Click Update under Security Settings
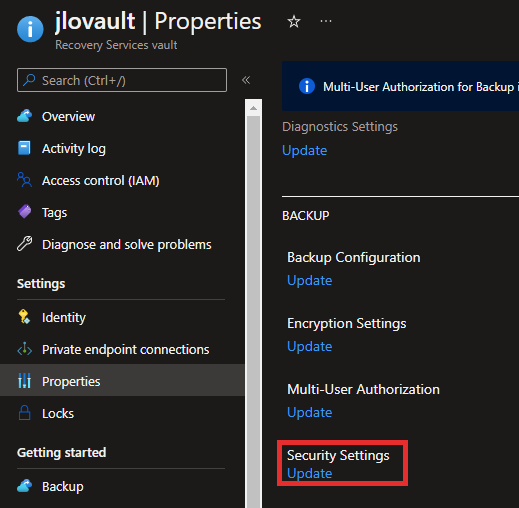 (309, 473)
